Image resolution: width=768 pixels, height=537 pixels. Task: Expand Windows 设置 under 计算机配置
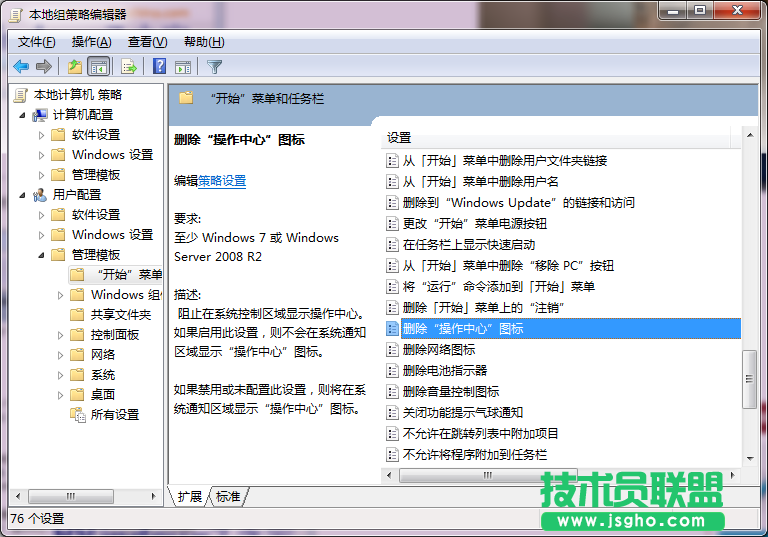[x=41, y=155]
